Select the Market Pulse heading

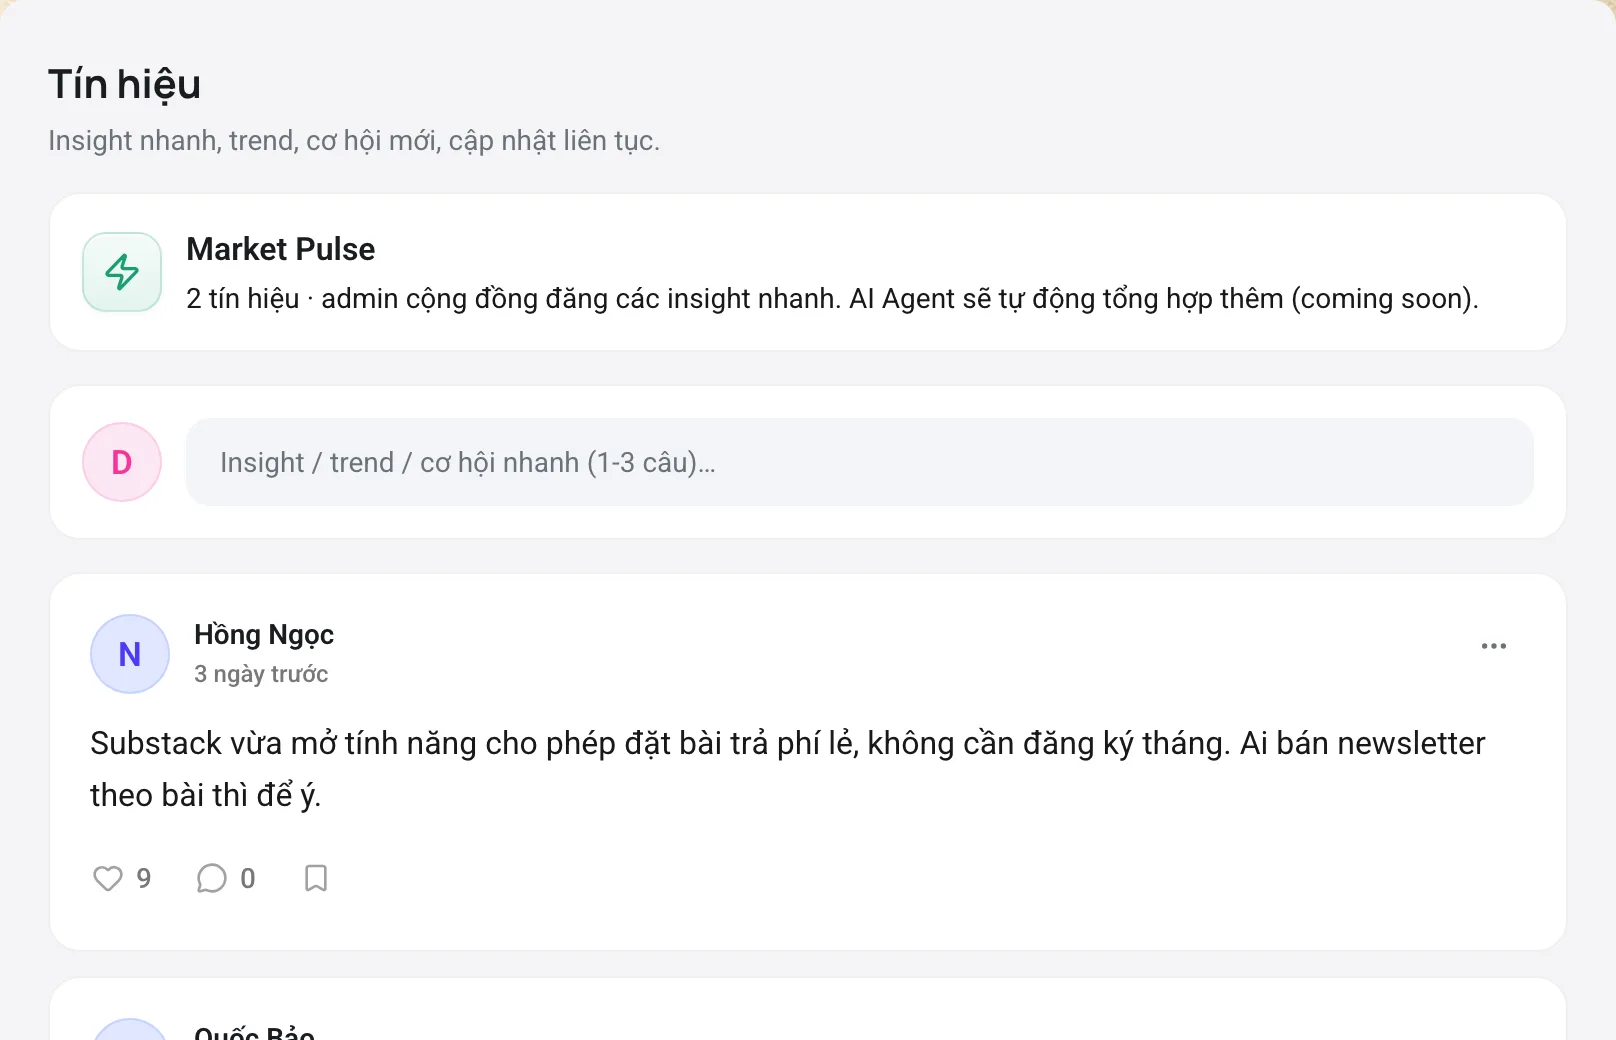(x=281, y=249)
